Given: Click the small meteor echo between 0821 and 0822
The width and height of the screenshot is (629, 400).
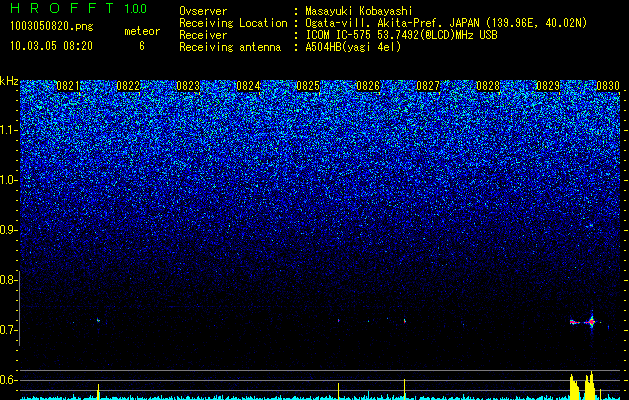Looking at the screenshot, I should coord(98,320).
